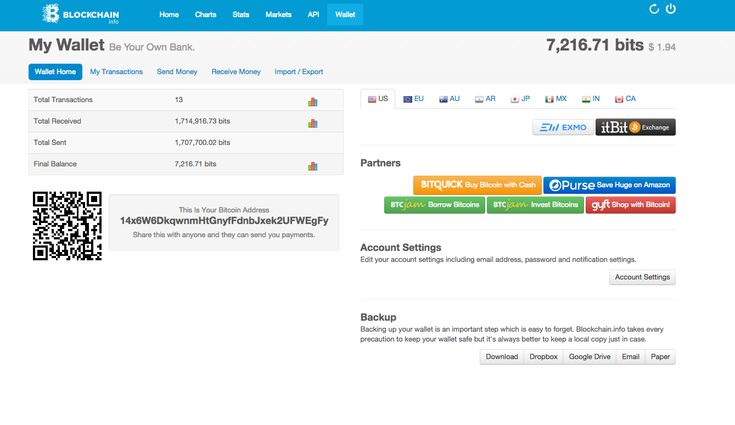Open the Final Balance chart icon
Screen dimensions: 735x425
tap(312, 164)
